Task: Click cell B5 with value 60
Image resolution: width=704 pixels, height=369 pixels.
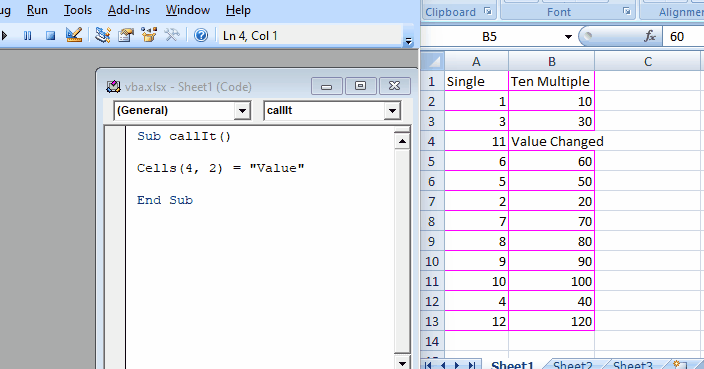Action: tap(552, 161)
